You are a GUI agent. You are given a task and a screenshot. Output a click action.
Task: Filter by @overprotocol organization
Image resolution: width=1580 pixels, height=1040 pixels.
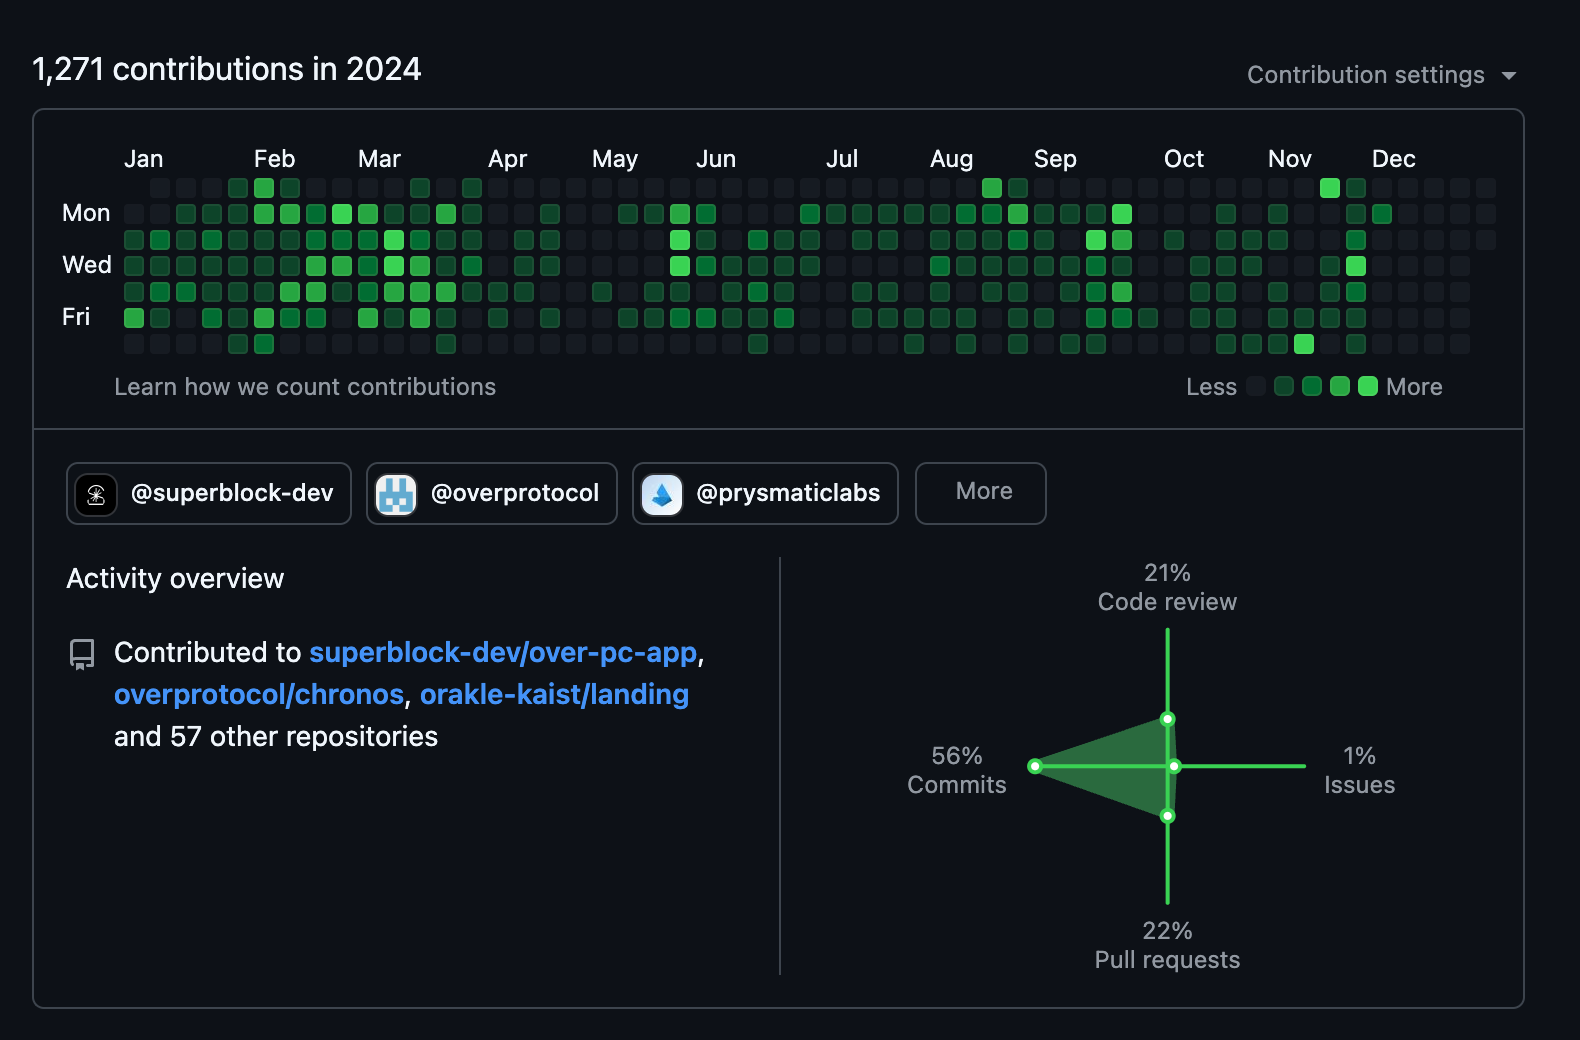[x=492, y=493]
